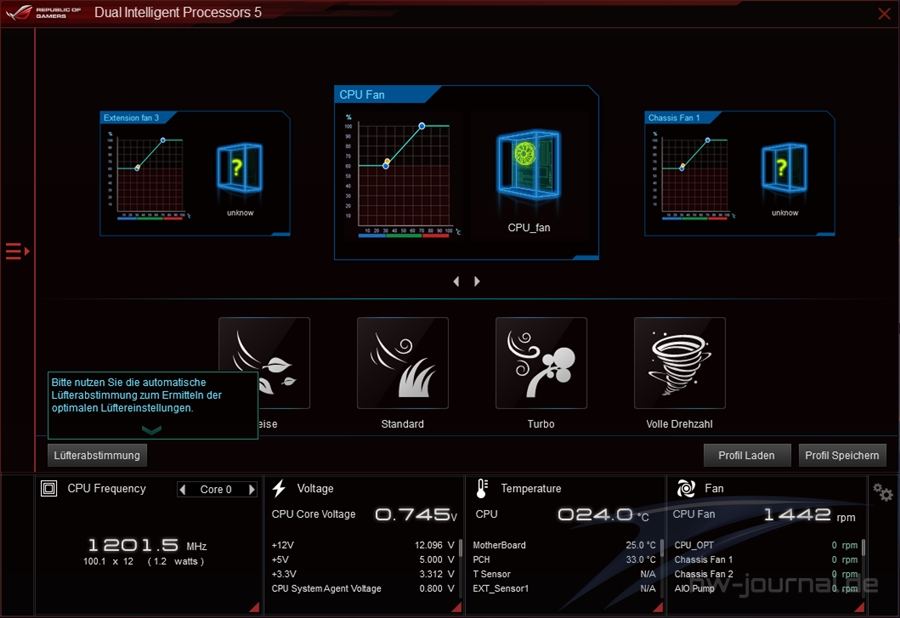900x618 pixels.
Task: Click the top curve point on Extension fan 3 graph
Action: coord(163,140)
